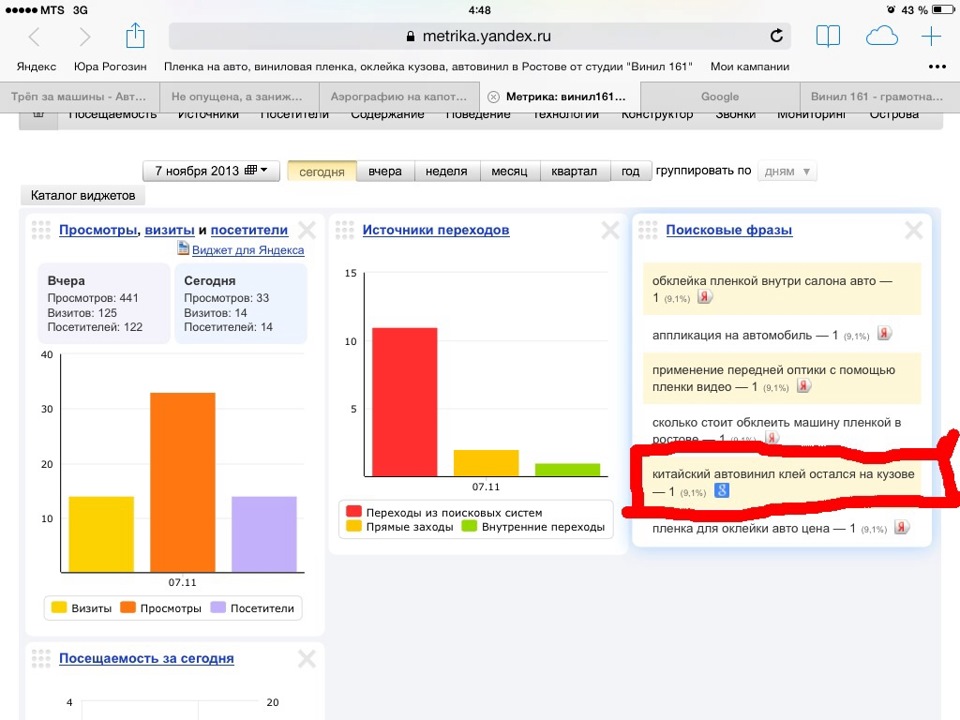Tap the battery indicator in status bar
Screen dimensions: 960x720
coord(942,10)
